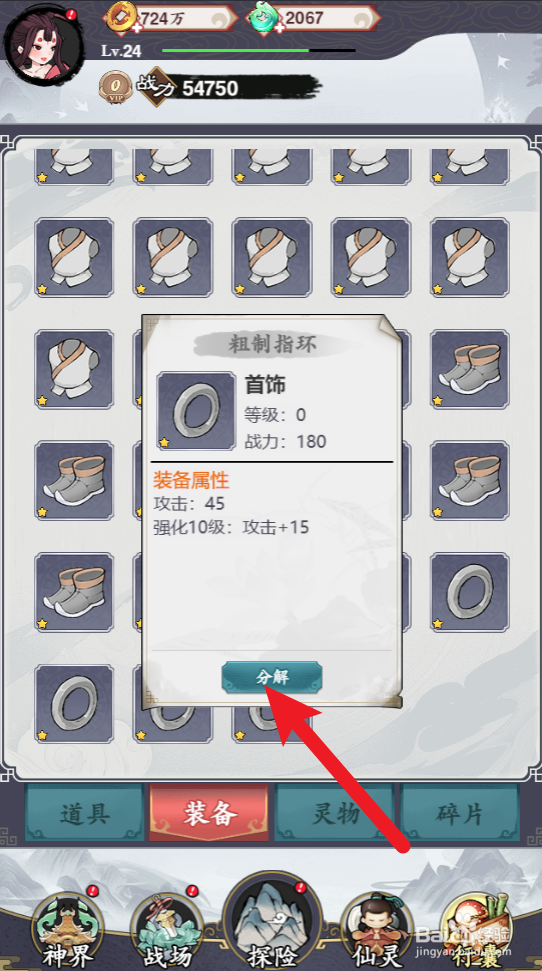Select the ring item at right edge
This screenshot has width=542, height=971.
470,592
